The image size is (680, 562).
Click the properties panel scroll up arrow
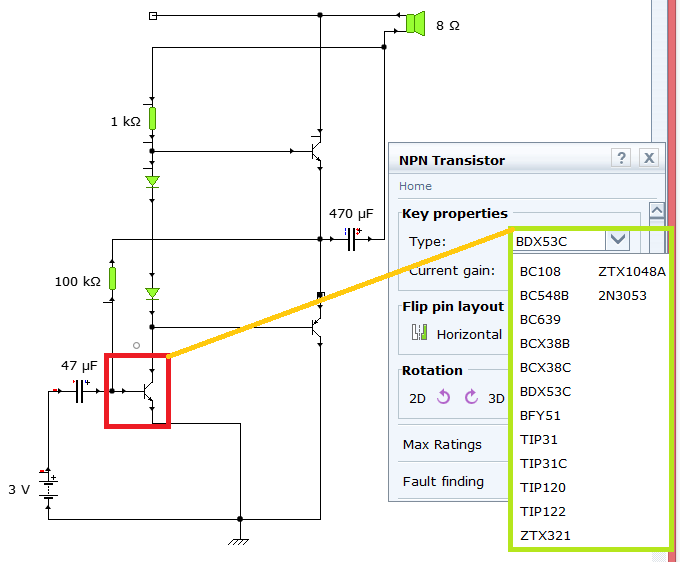(657, 210)
